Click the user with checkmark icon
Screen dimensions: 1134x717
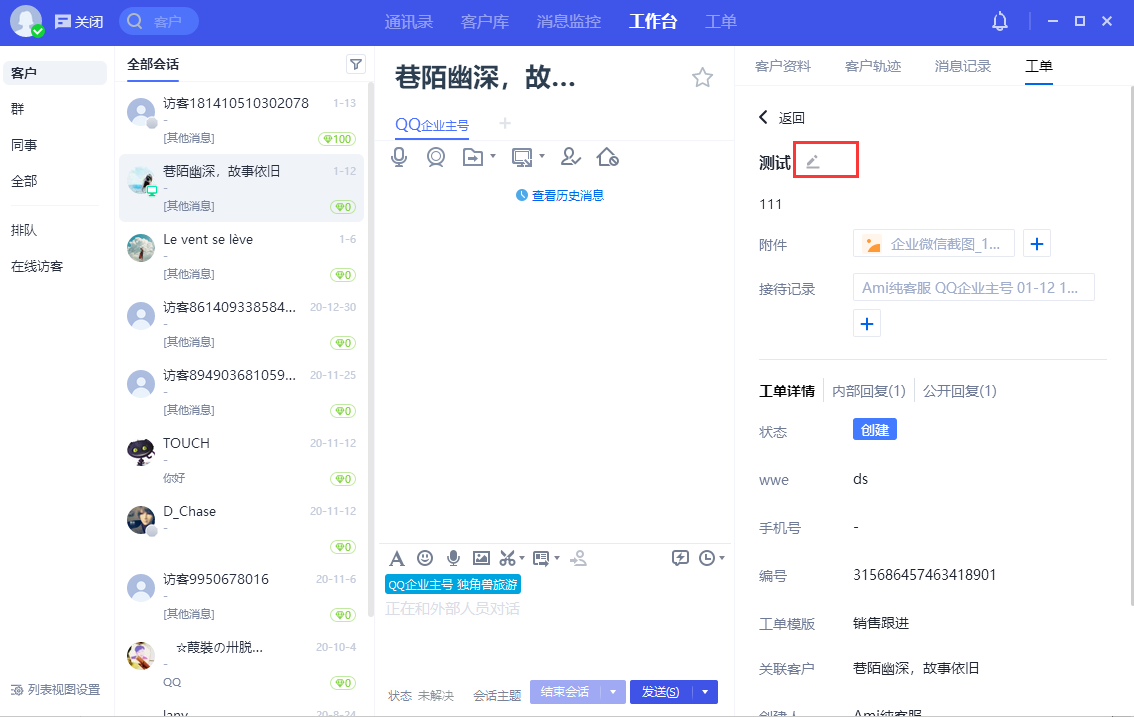(571, 157)
